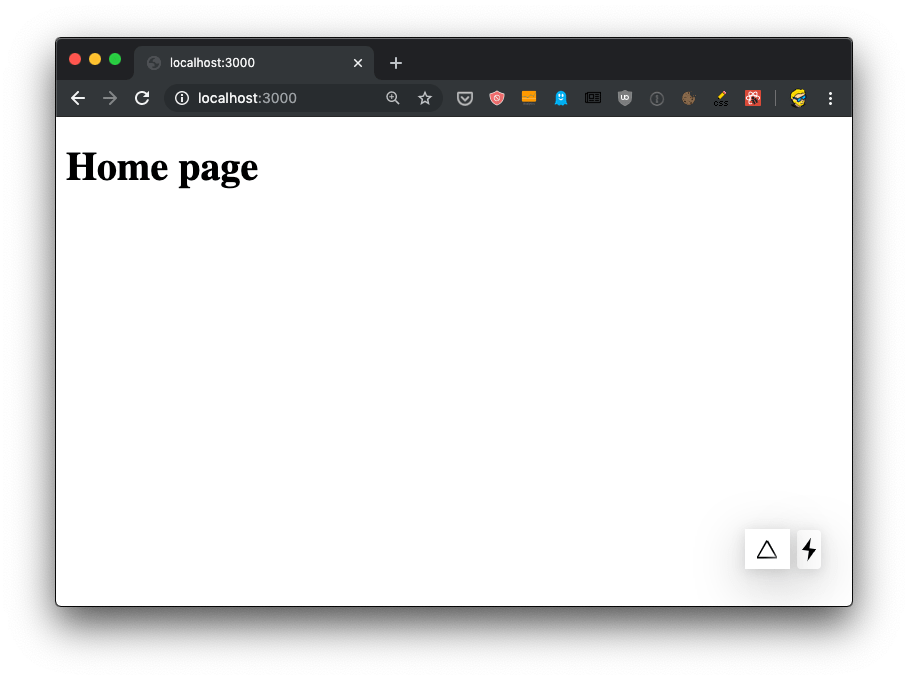Open the reader view extension icon
This screenshot has height=680, width=908.
coord(592,98)
